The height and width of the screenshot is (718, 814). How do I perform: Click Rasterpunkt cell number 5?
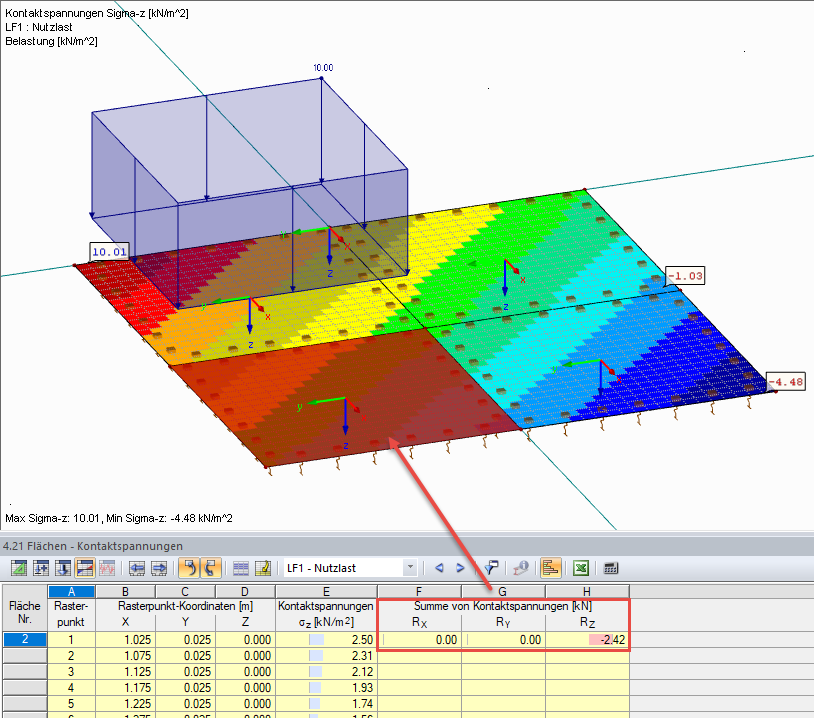[x=71, y=704]
